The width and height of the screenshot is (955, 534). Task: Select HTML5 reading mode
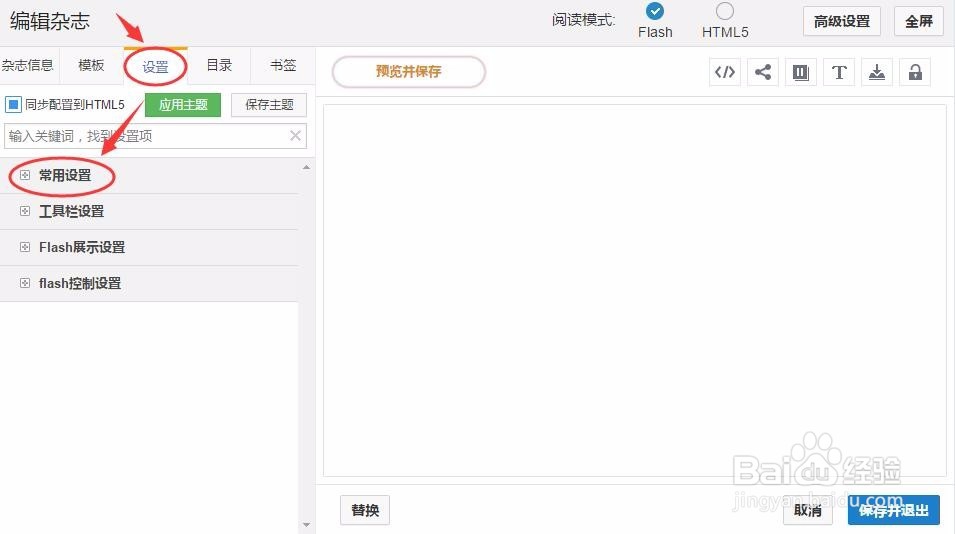[x=725, y=11]
